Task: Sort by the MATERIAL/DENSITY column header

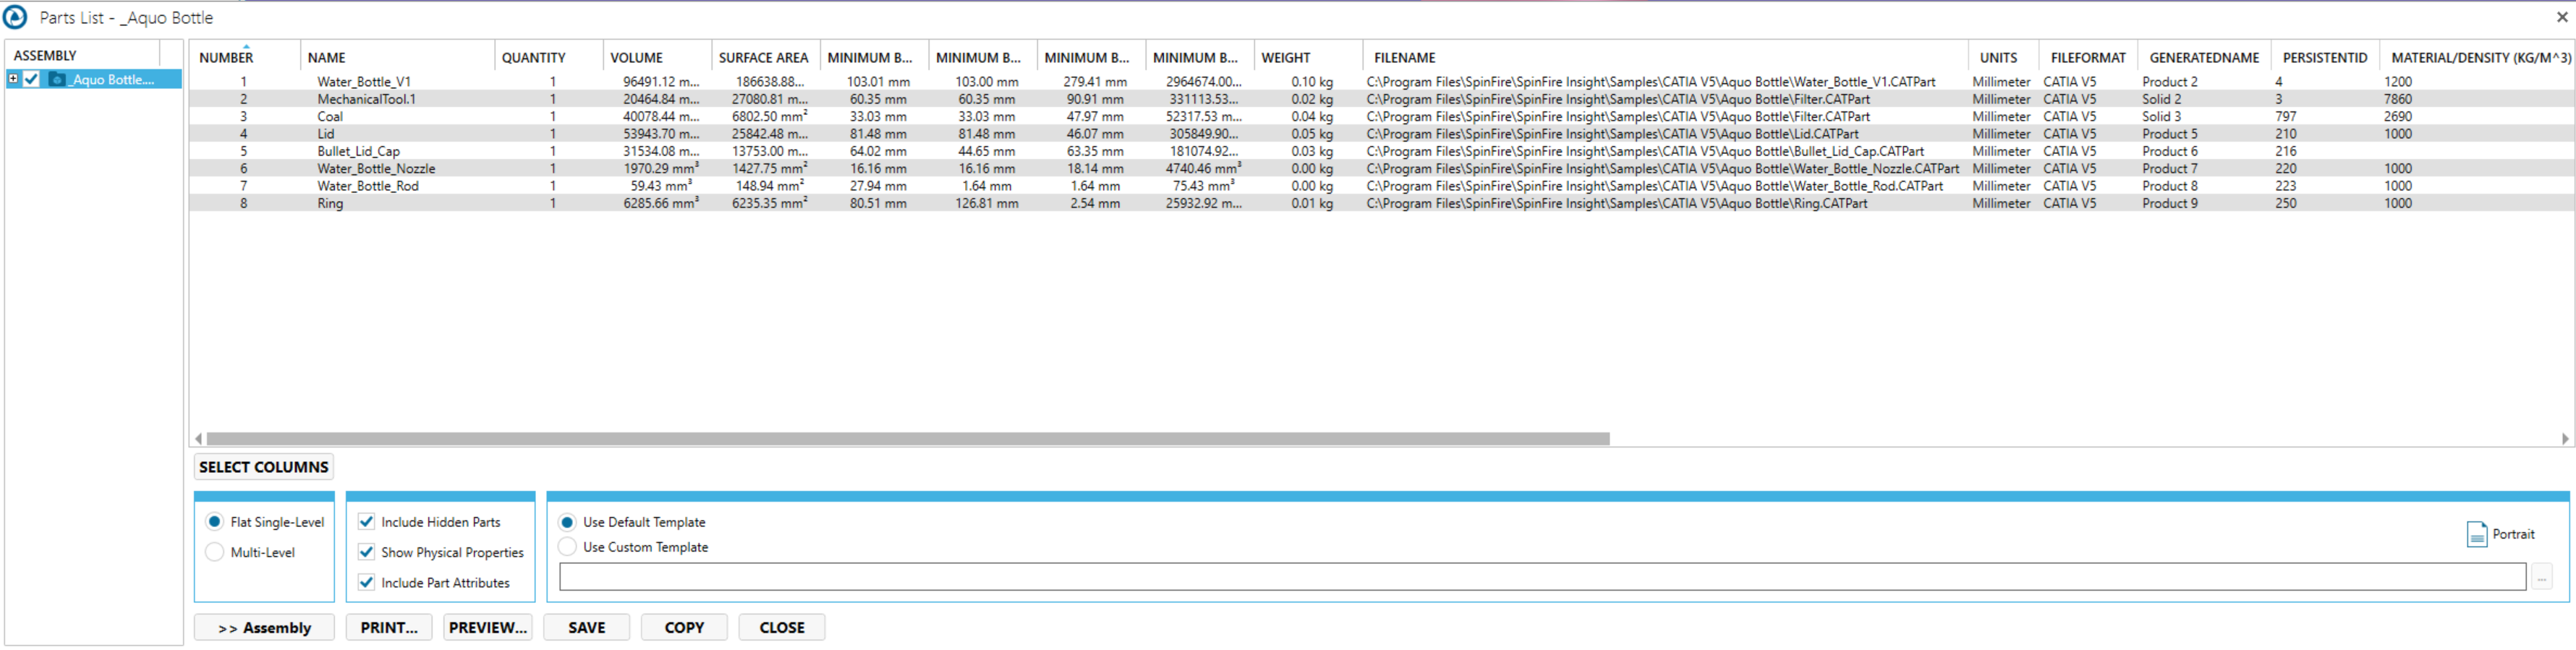Action: (2478, 58)
